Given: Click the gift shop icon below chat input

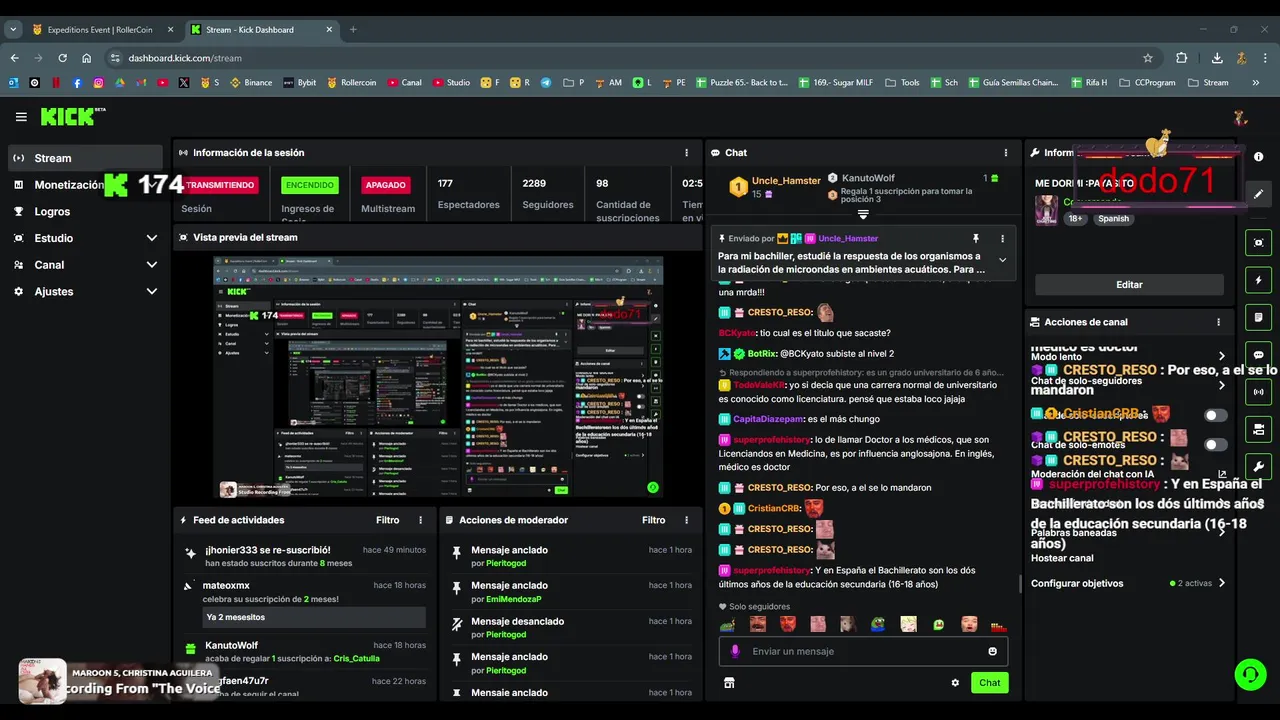Looking at the screenshot, I should 729,683.
